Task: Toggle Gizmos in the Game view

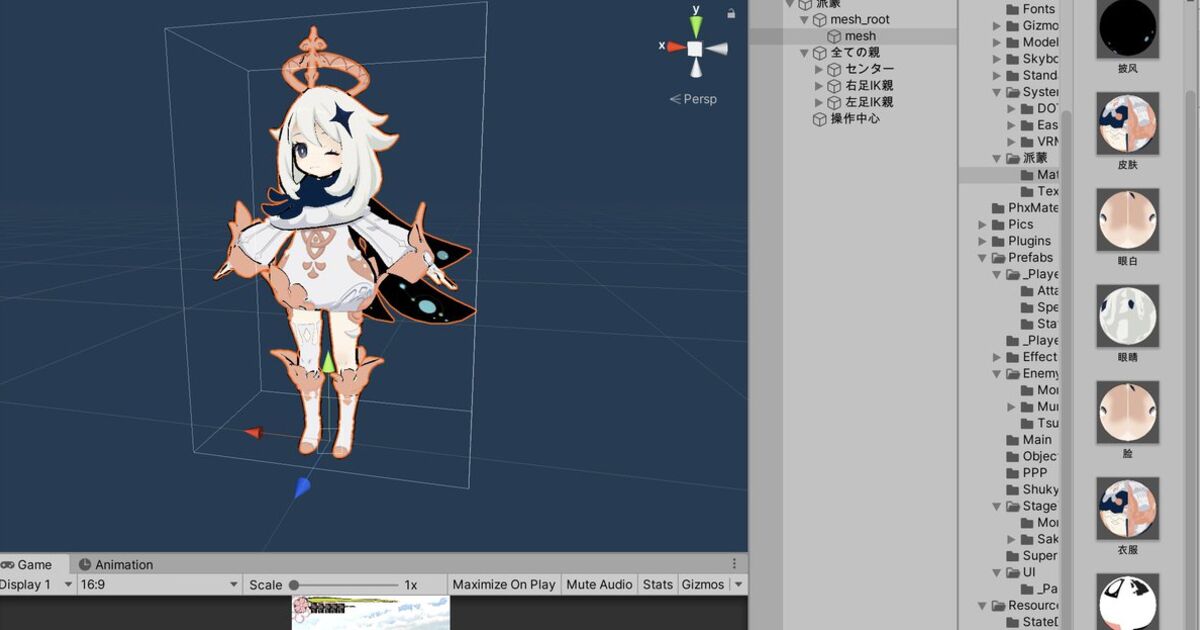Action: 703,584
